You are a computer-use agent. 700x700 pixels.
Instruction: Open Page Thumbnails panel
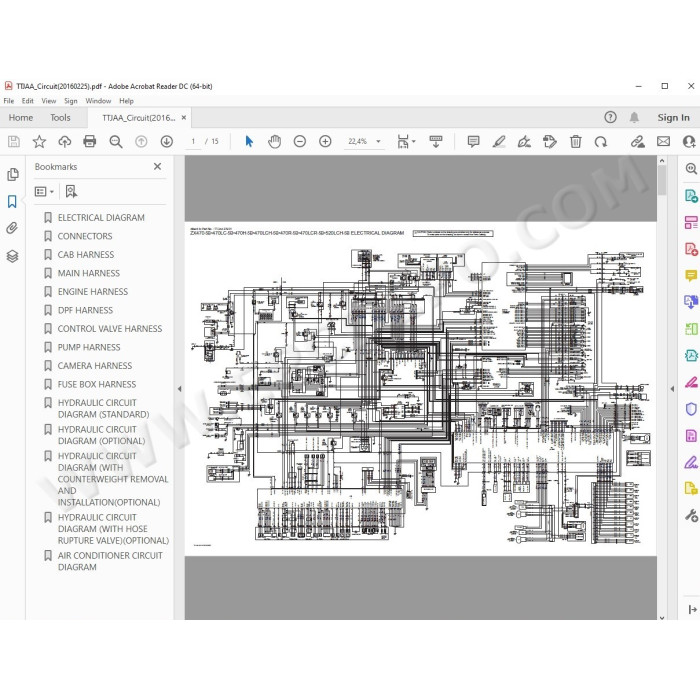[12, 174]
